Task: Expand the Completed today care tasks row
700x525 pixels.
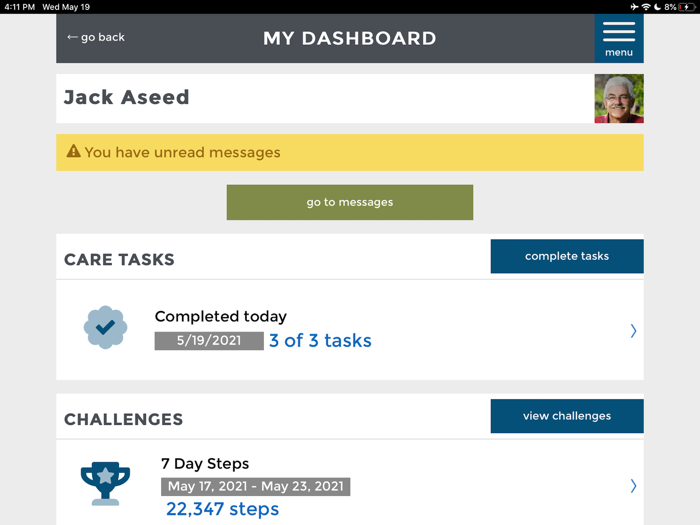Action: pyautogui.click(x=633, y=331)
